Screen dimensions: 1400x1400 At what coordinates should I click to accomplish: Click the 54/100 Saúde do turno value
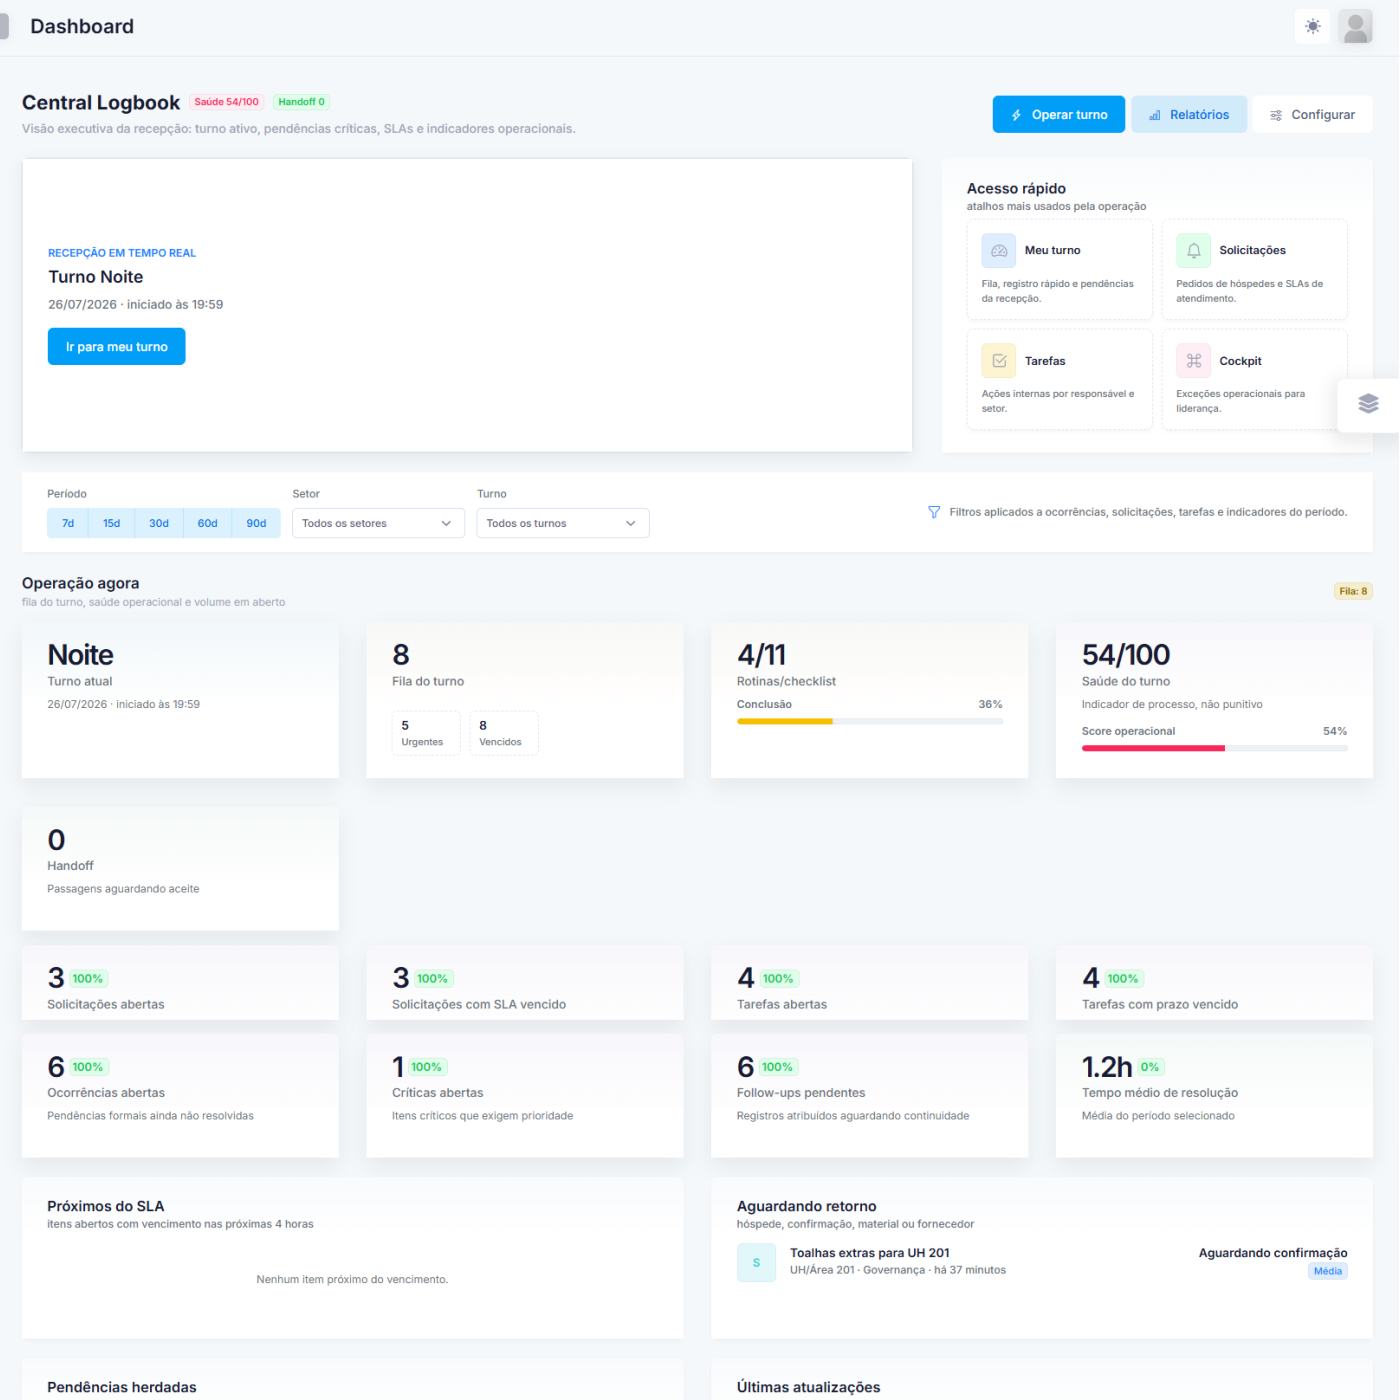(x=1126, y=655)
